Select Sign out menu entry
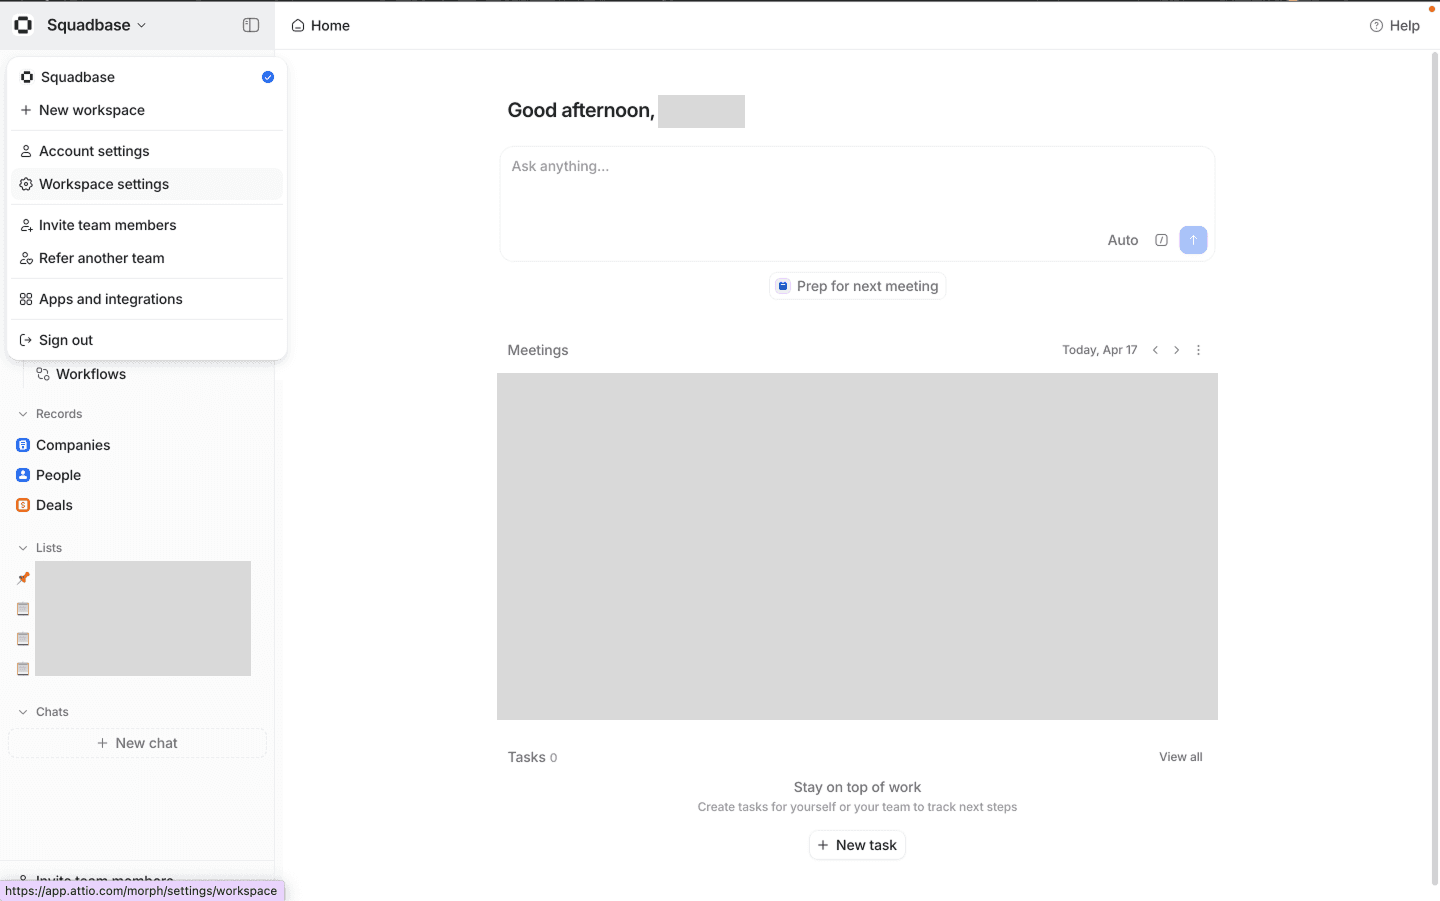 point(66,340)
